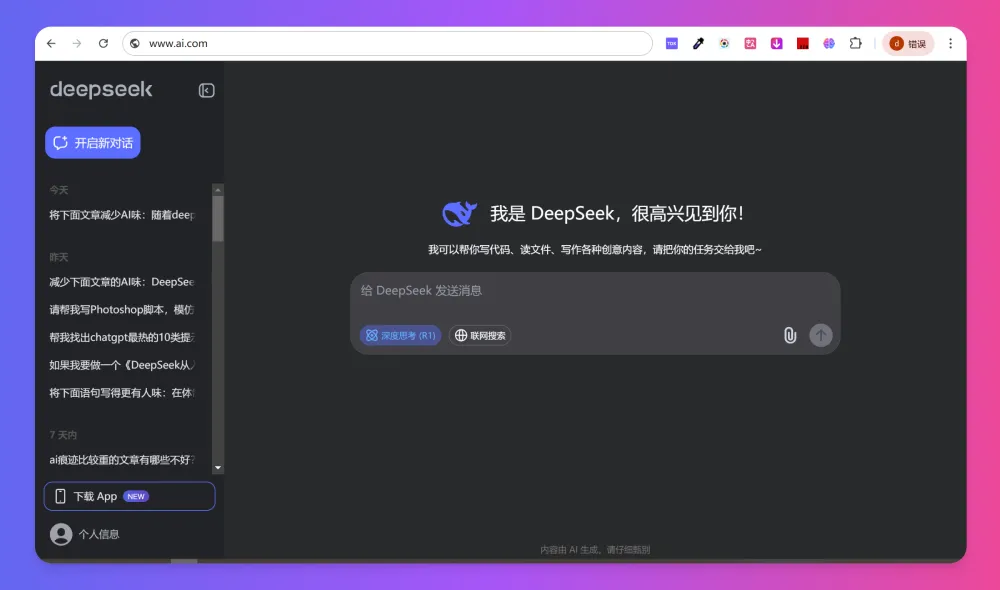Click the 下载 App link with NEW badge
Image resolution: width=1000 pixels, height=590 pixels.
[x=129, y=496]
